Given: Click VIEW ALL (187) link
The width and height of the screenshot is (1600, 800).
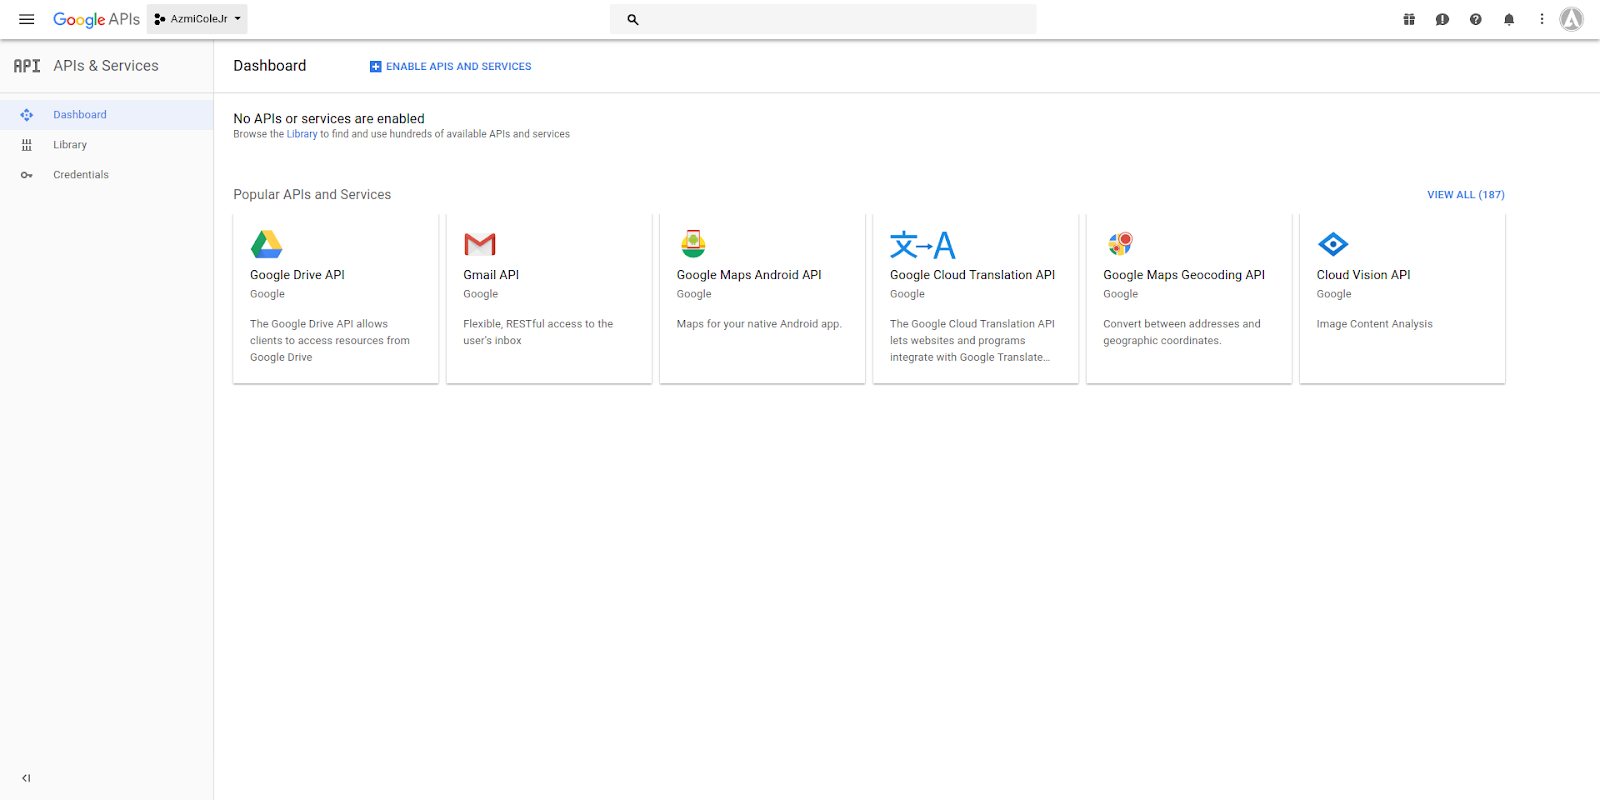Looking at the screenshot, I should 1466,195.
